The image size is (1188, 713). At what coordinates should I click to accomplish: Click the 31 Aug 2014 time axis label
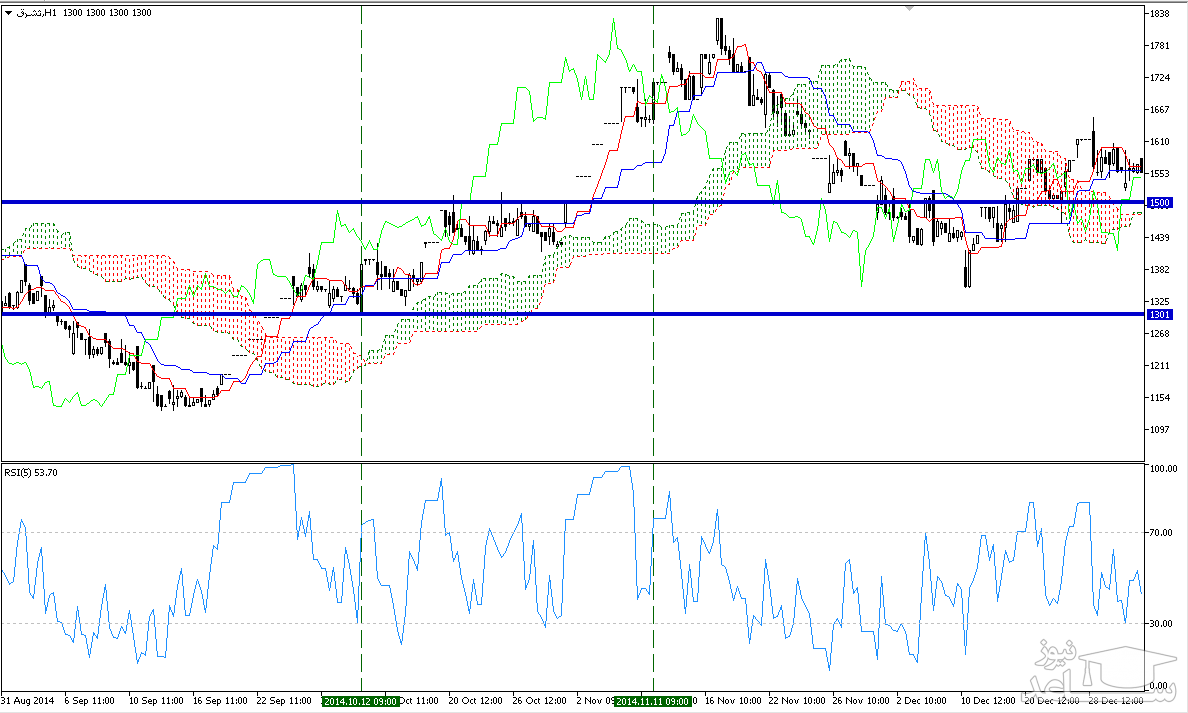pyautogui.click(x=27, y=701)
